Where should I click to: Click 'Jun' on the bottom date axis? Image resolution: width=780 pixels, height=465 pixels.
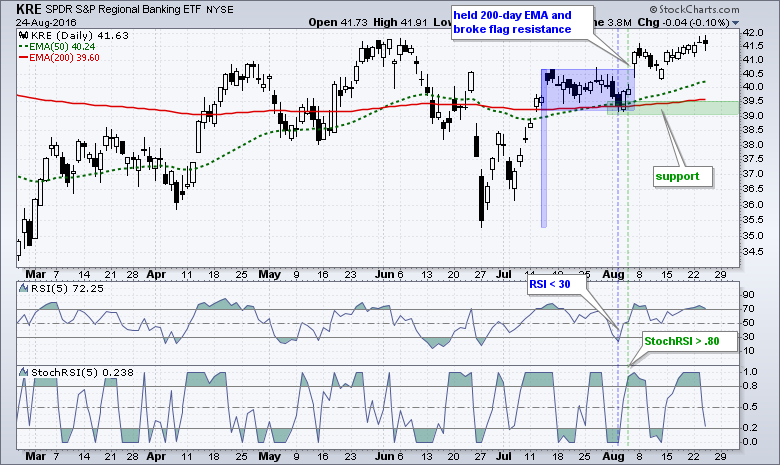click(x=385, y=457)
